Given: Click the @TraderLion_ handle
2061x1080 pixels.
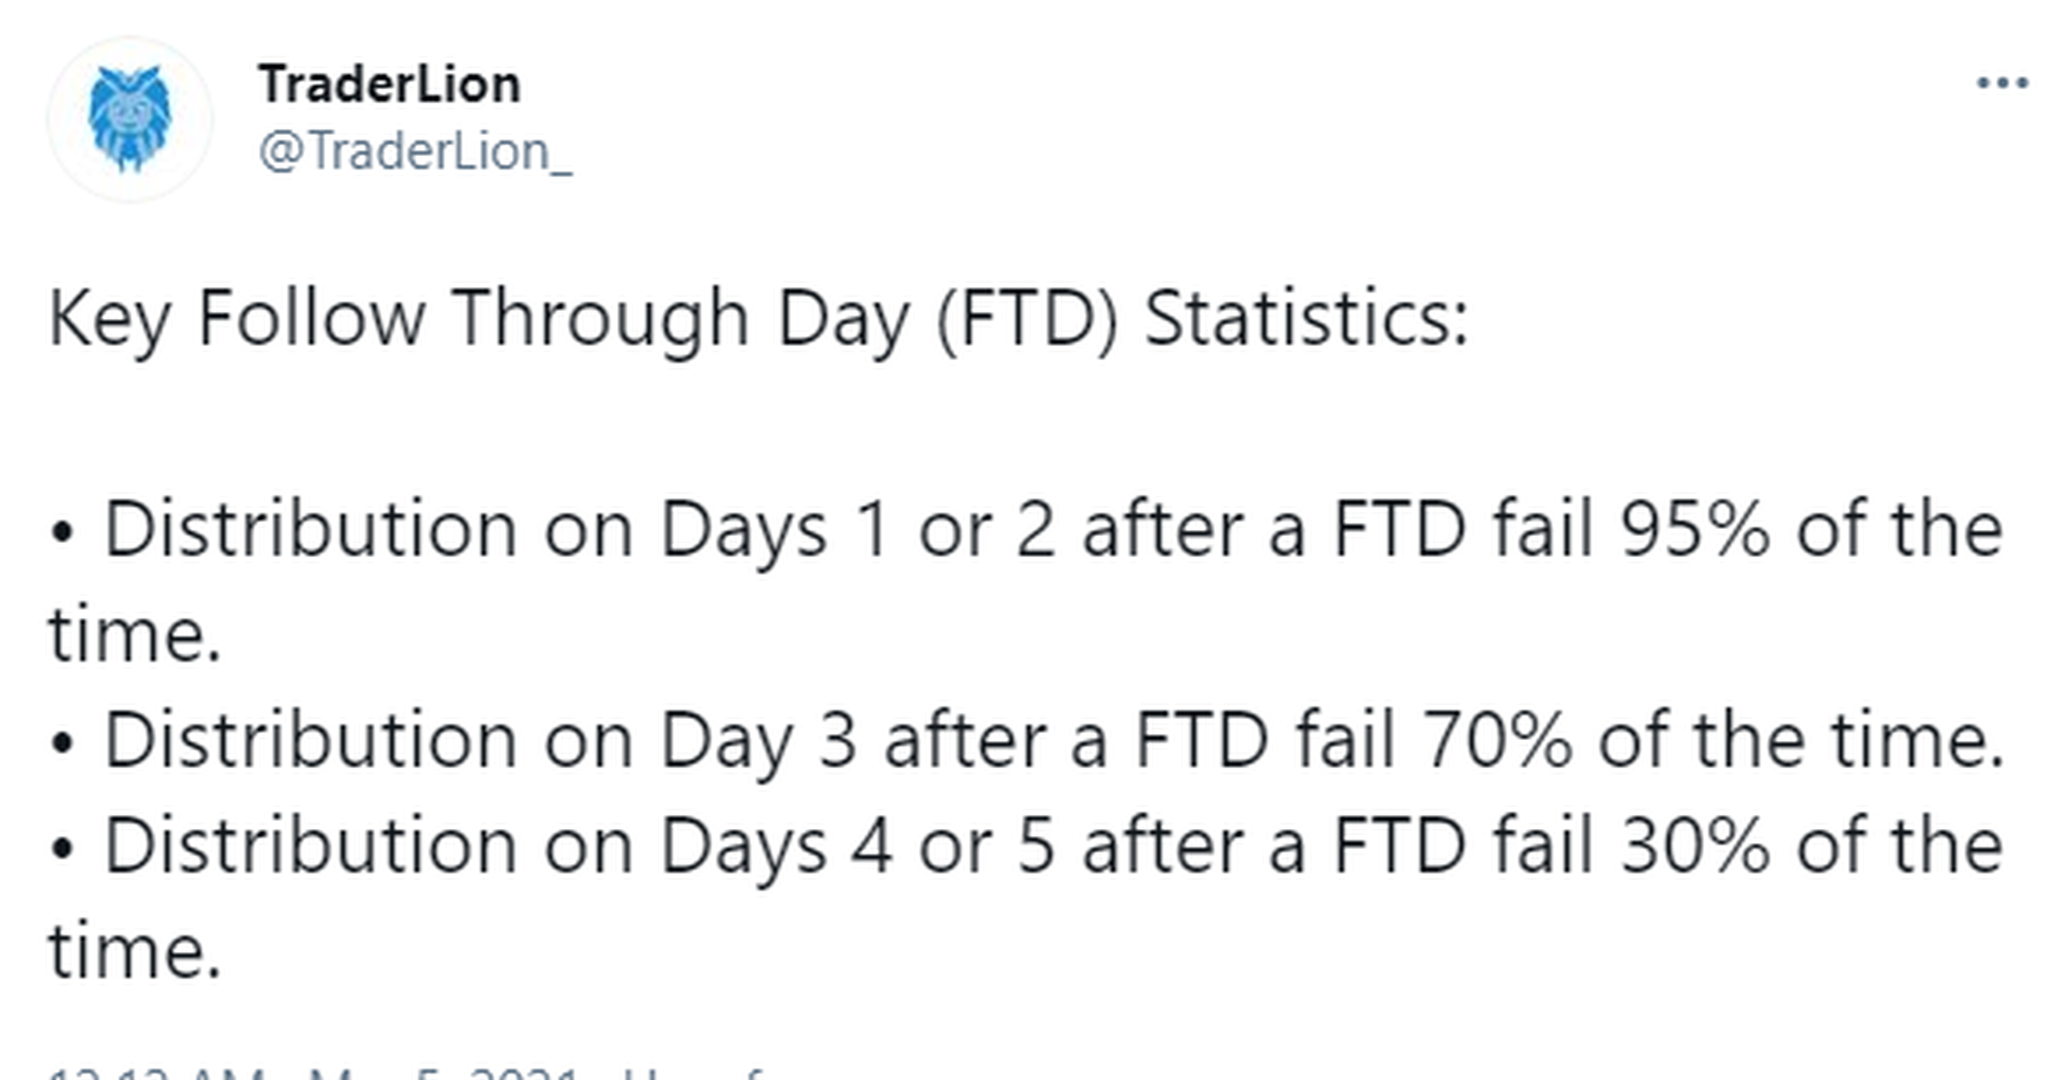Looking at the screenshot, I should [415, 153].
